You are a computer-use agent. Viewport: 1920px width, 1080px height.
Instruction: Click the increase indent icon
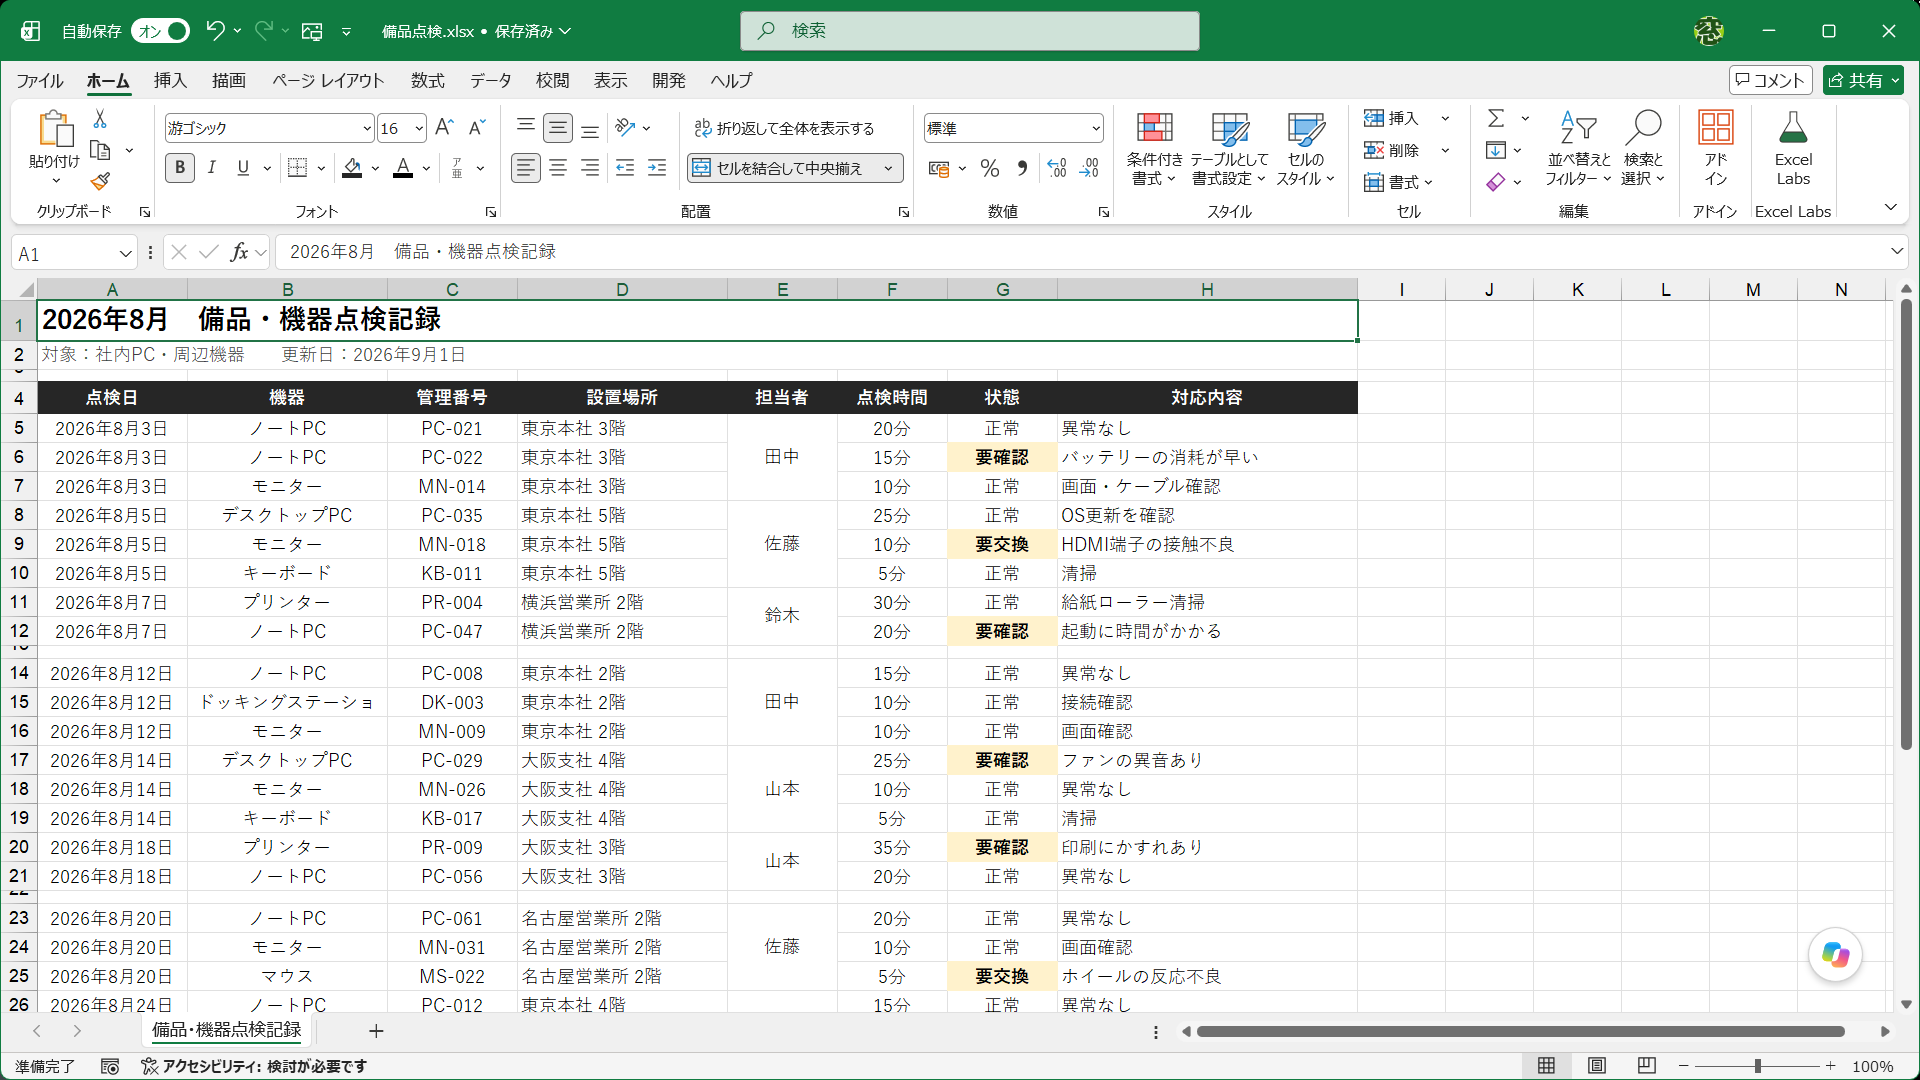(x=657, y=168)
